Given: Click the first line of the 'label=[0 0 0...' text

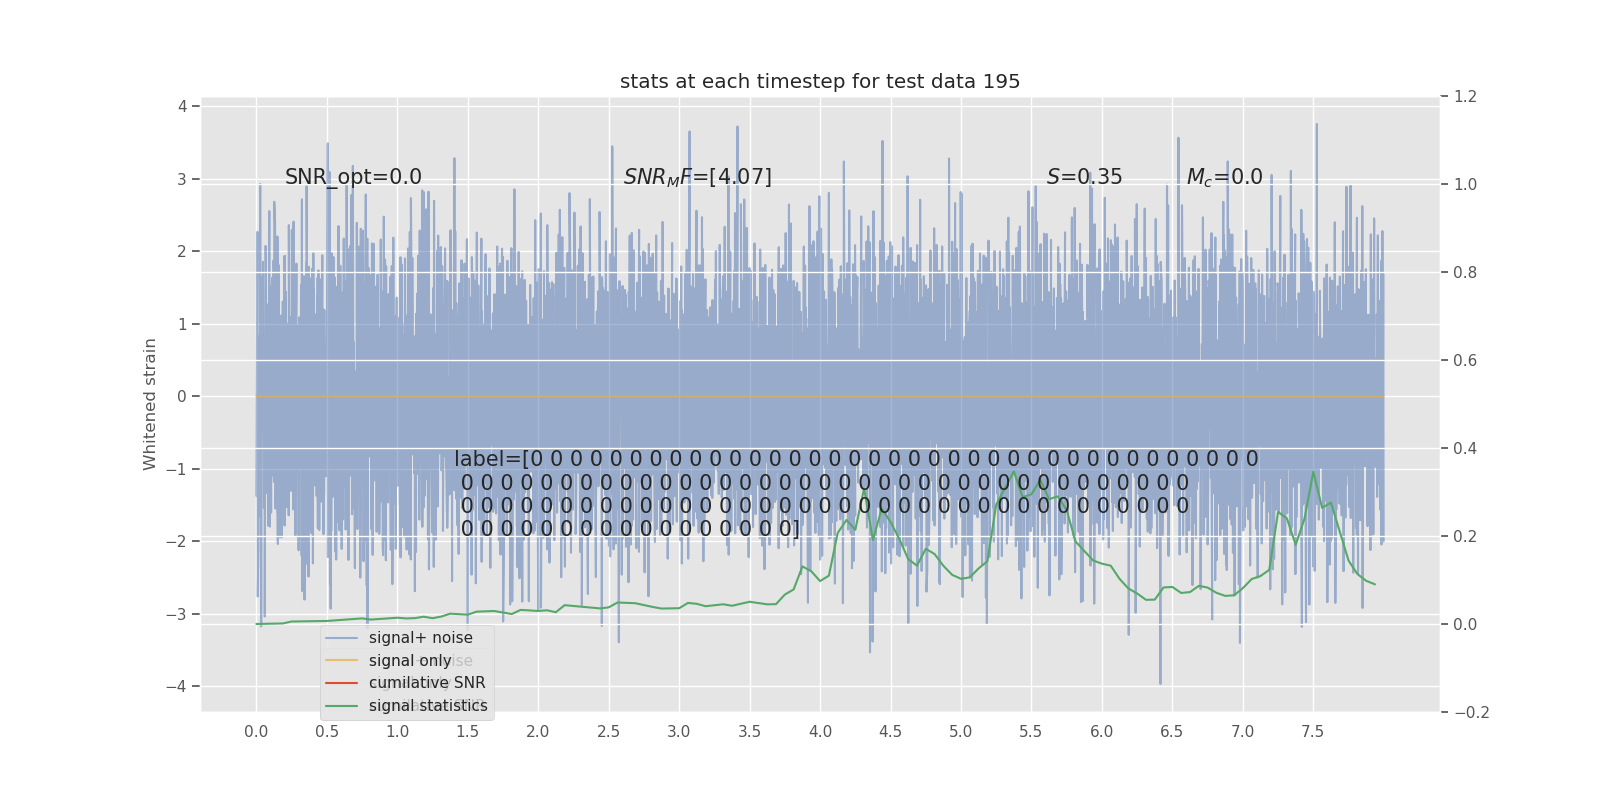Looking at the screenshot, I should tap(856, 459).
